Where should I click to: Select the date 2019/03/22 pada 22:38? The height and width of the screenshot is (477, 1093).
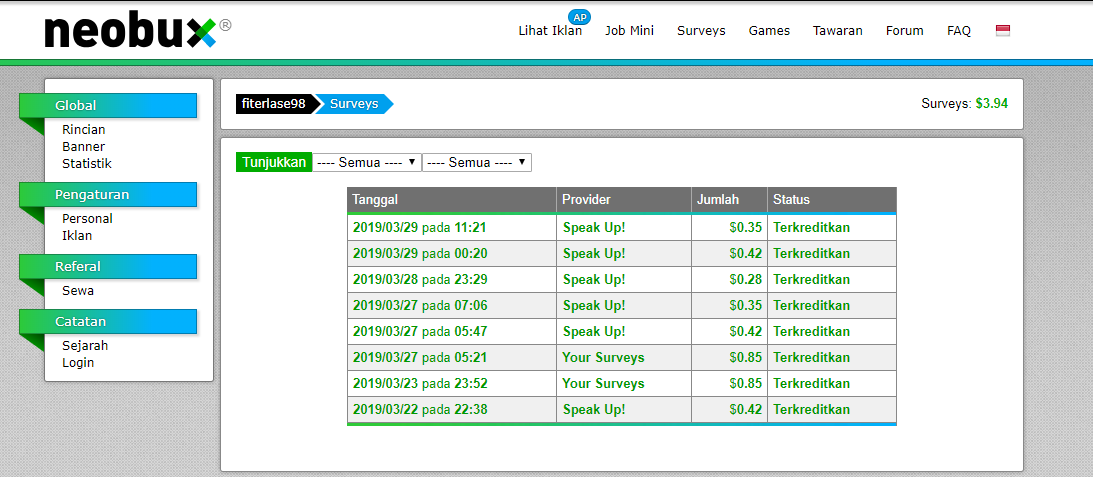(420, 409)
